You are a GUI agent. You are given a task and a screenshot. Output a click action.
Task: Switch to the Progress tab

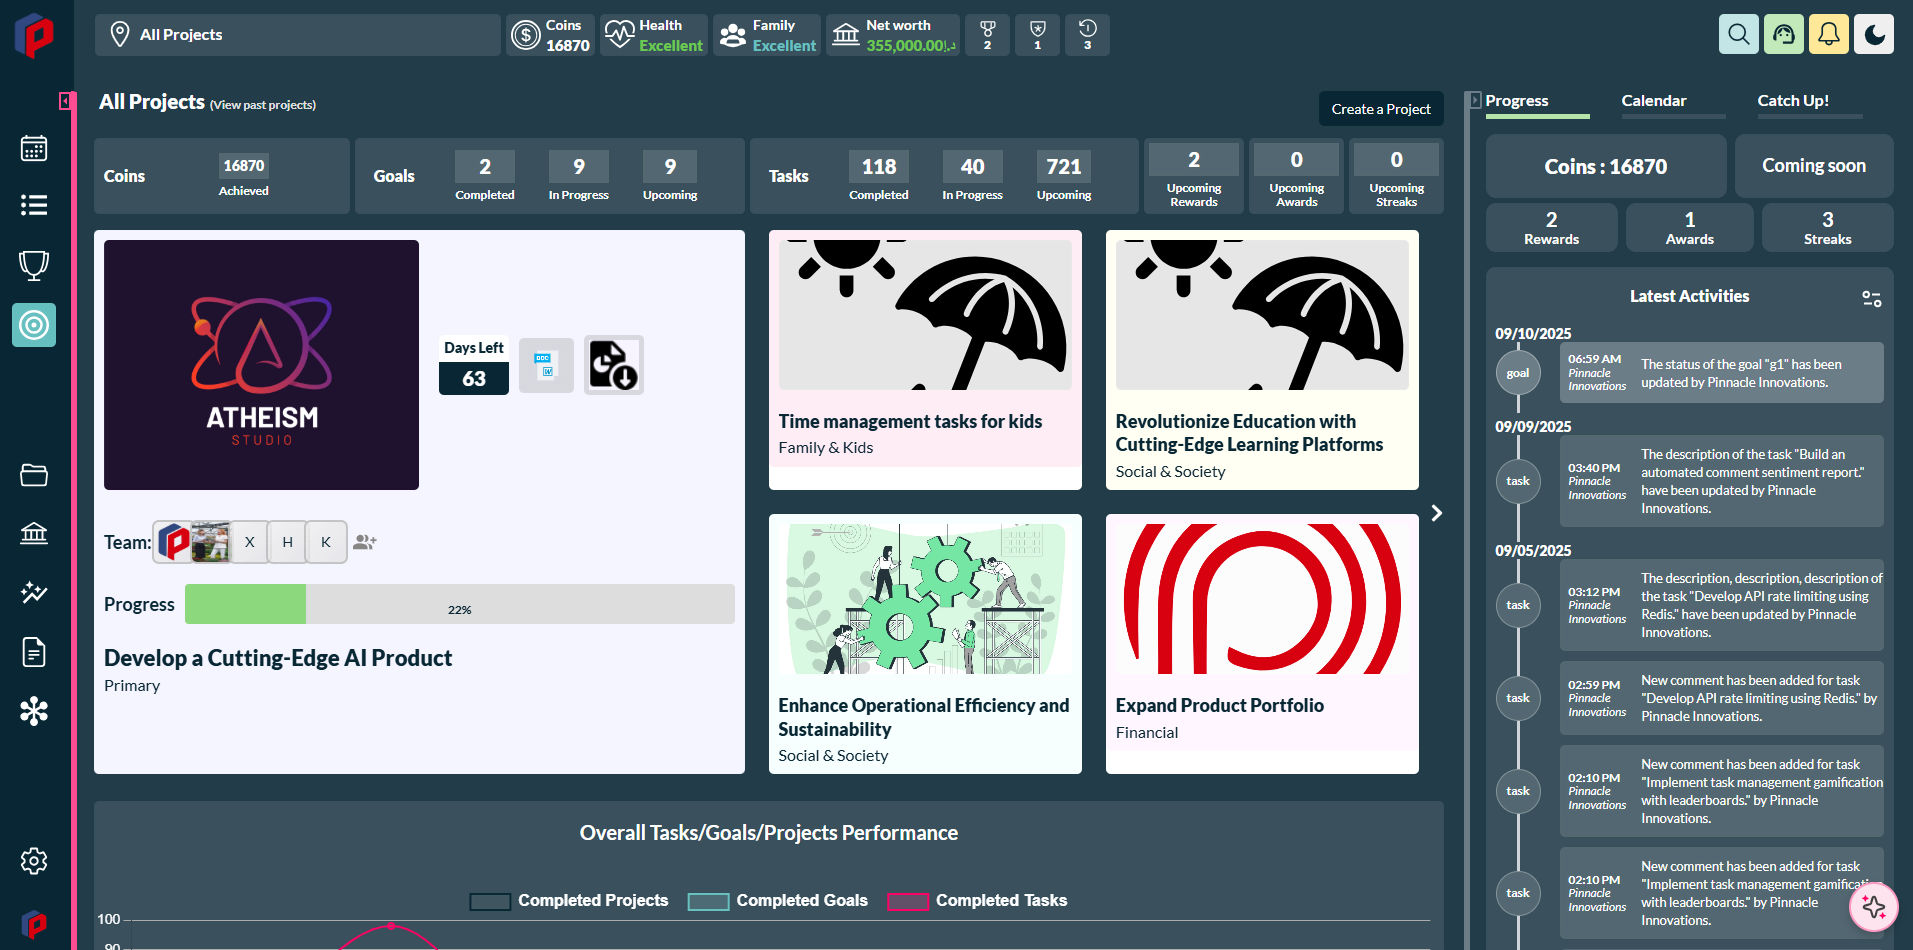pyautogui.click(x=1537, y=102)
